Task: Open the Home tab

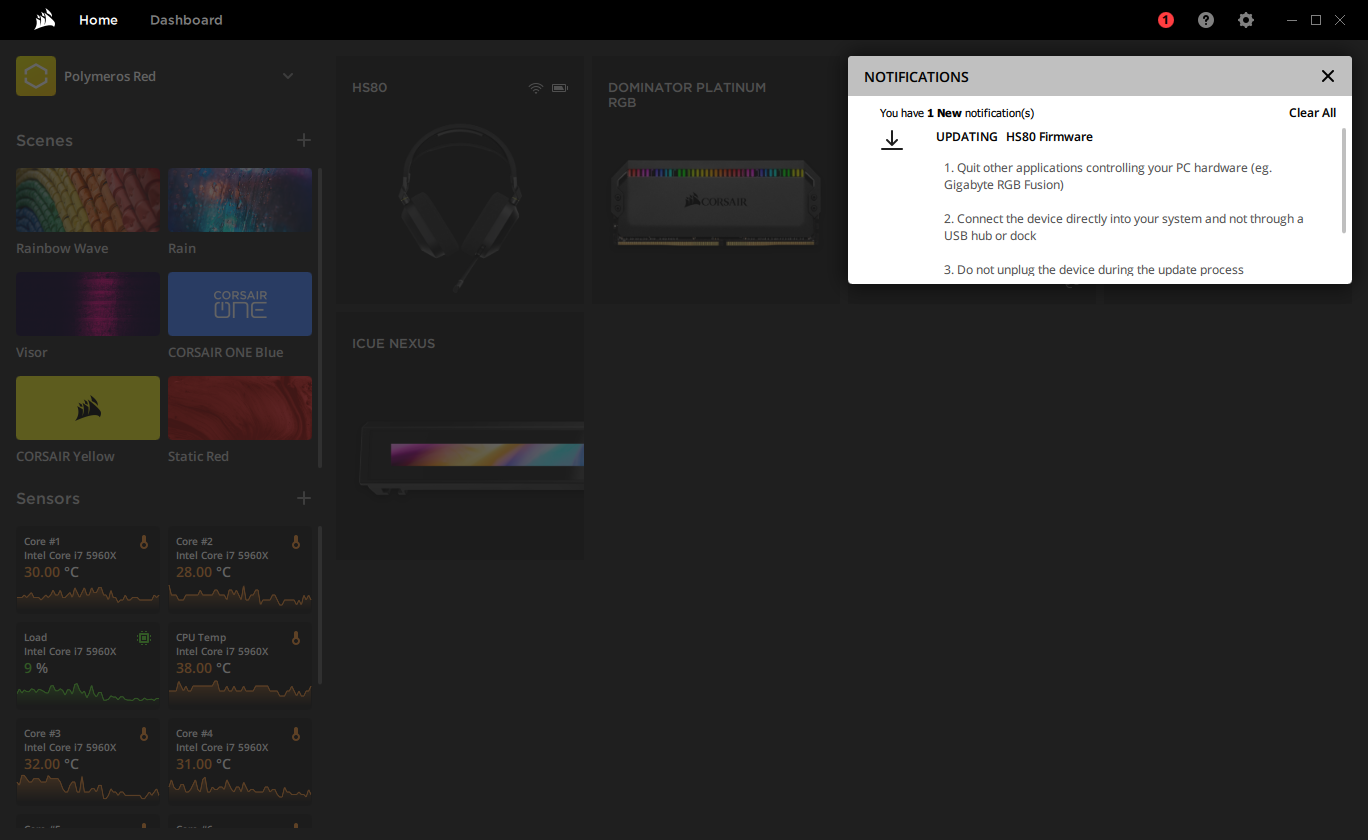Action: point(98,20)
